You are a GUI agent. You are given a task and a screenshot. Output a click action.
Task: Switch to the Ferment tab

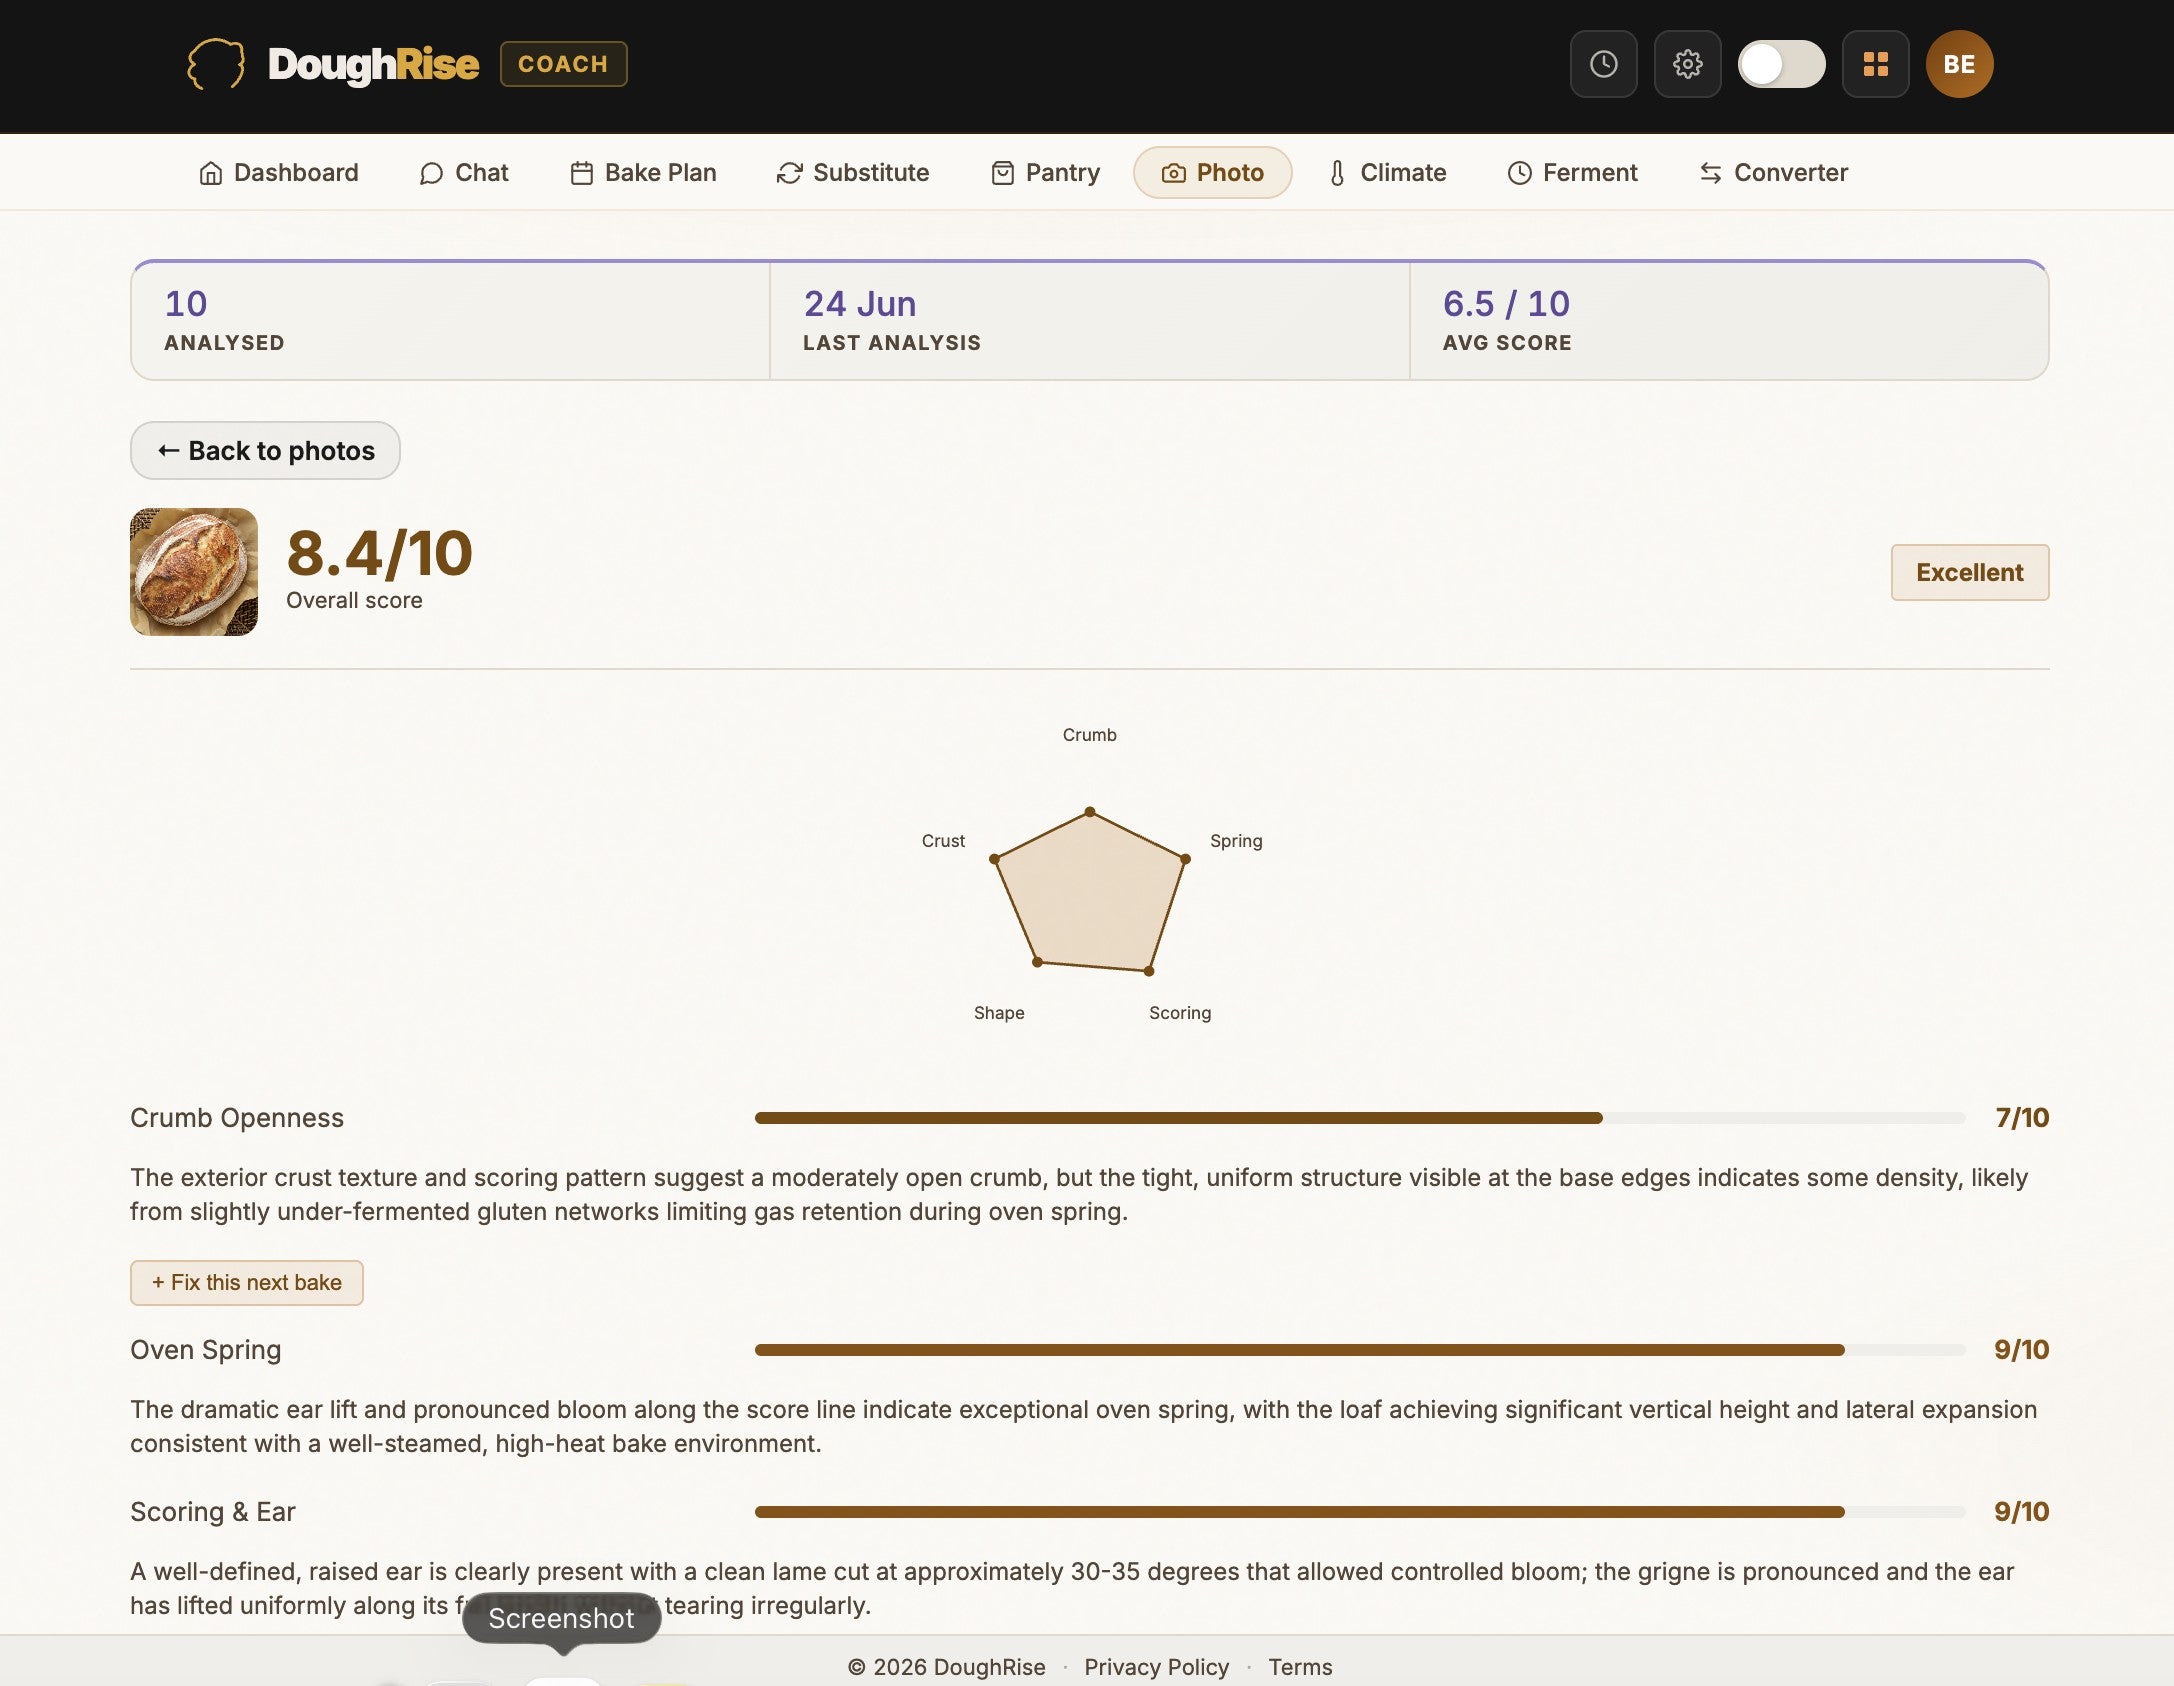point(1572,173)
